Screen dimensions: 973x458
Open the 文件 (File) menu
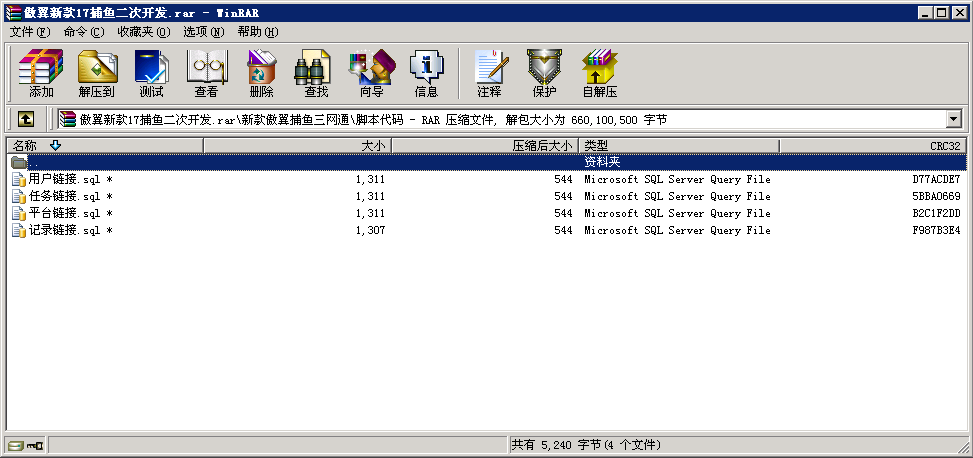[29, 32]
